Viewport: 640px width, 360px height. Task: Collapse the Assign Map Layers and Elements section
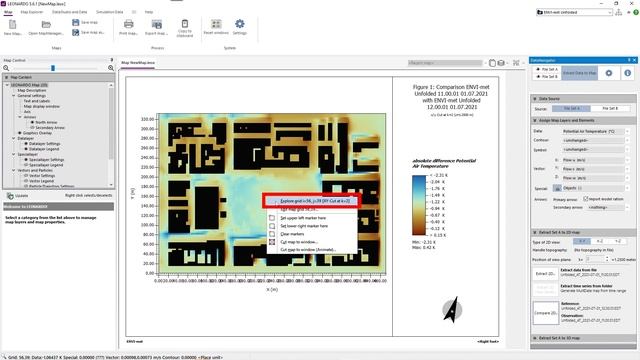tap(535, 120)
